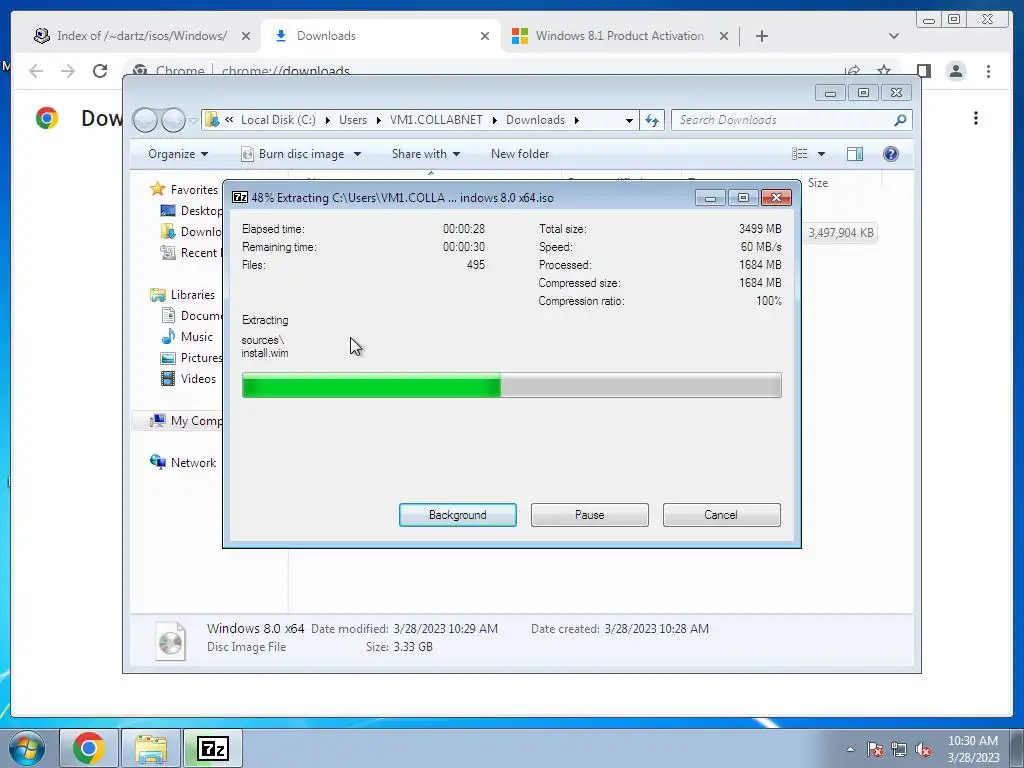Screen dimensions: 1024x768
Task: Open the Share with menu
Action: (x=426, y=154)
